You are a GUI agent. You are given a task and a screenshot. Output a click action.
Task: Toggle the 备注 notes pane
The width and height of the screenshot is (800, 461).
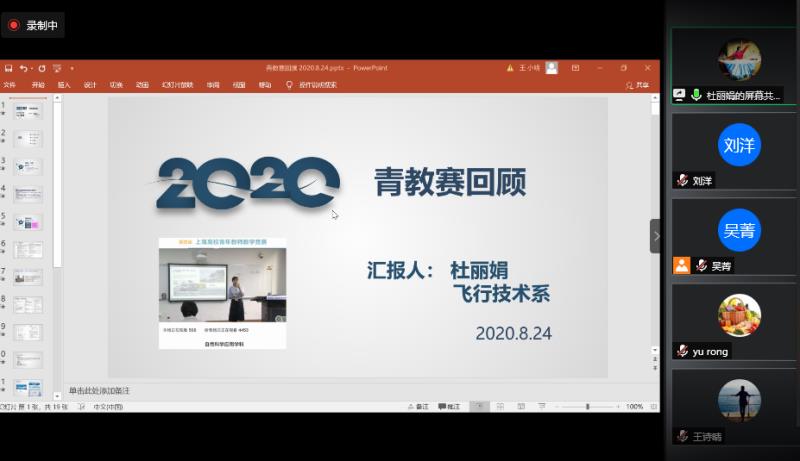(x=418, y=407)
